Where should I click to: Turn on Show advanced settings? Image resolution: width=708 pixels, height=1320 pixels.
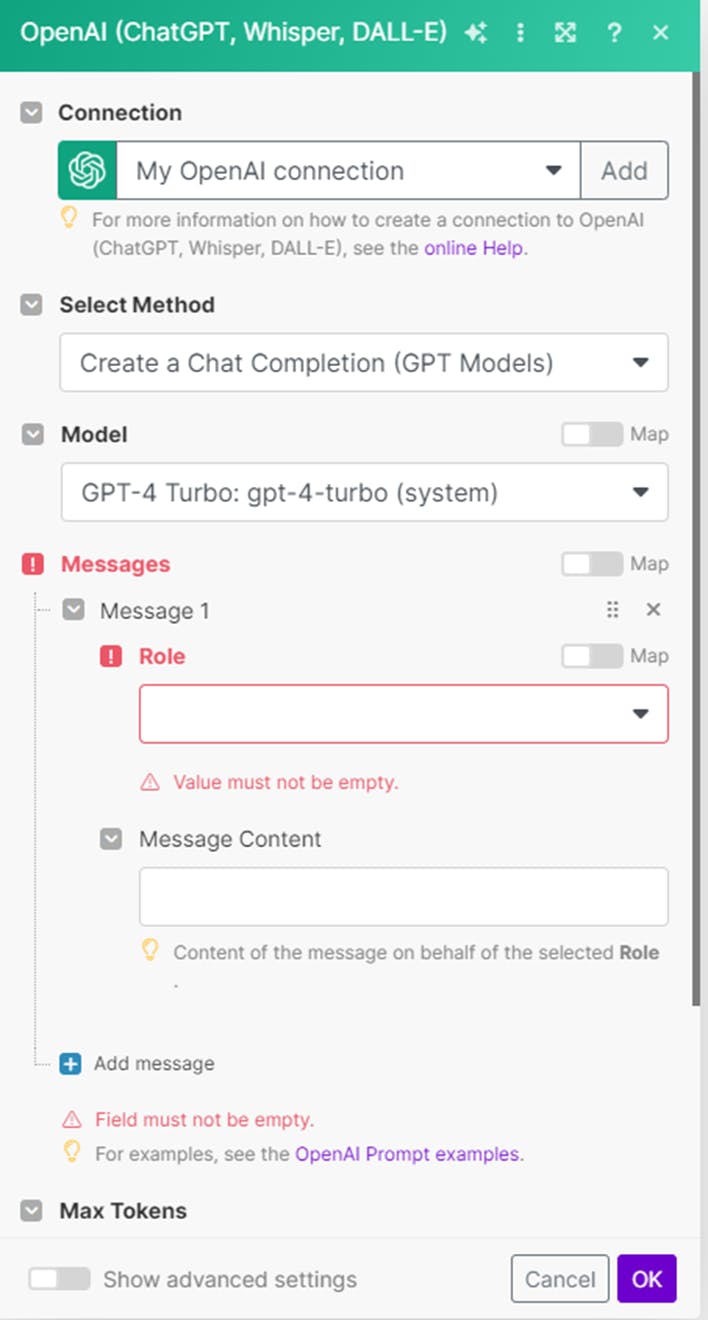[x=58, y=1279]
